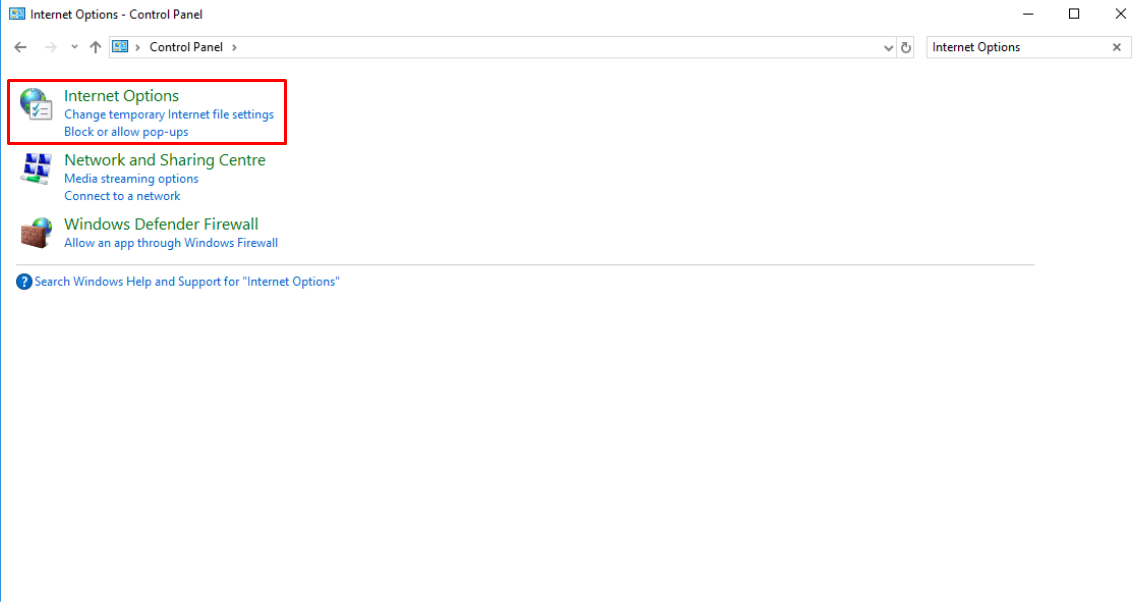Open Windows Defender Firewall heading
This screenshot has height=606, width=1136.
tap(161, 224)
